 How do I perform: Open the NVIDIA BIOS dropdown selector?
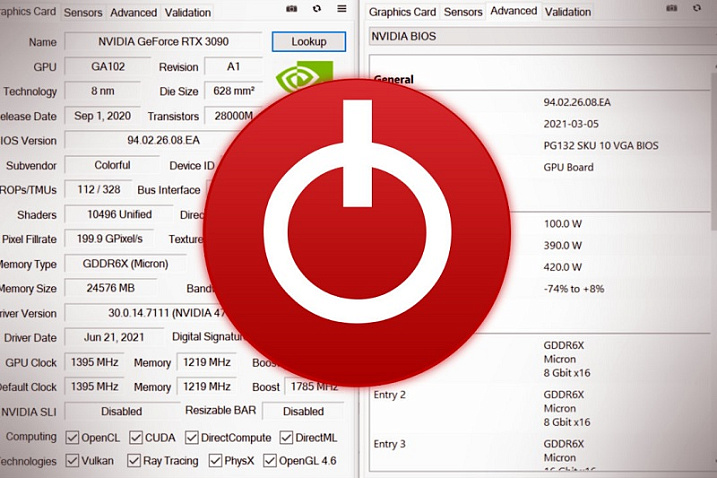[x=543, y=36]
